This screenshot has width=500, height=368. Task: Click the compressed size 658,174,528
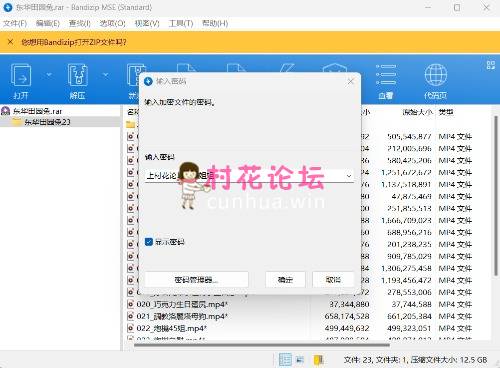point(347,316)
